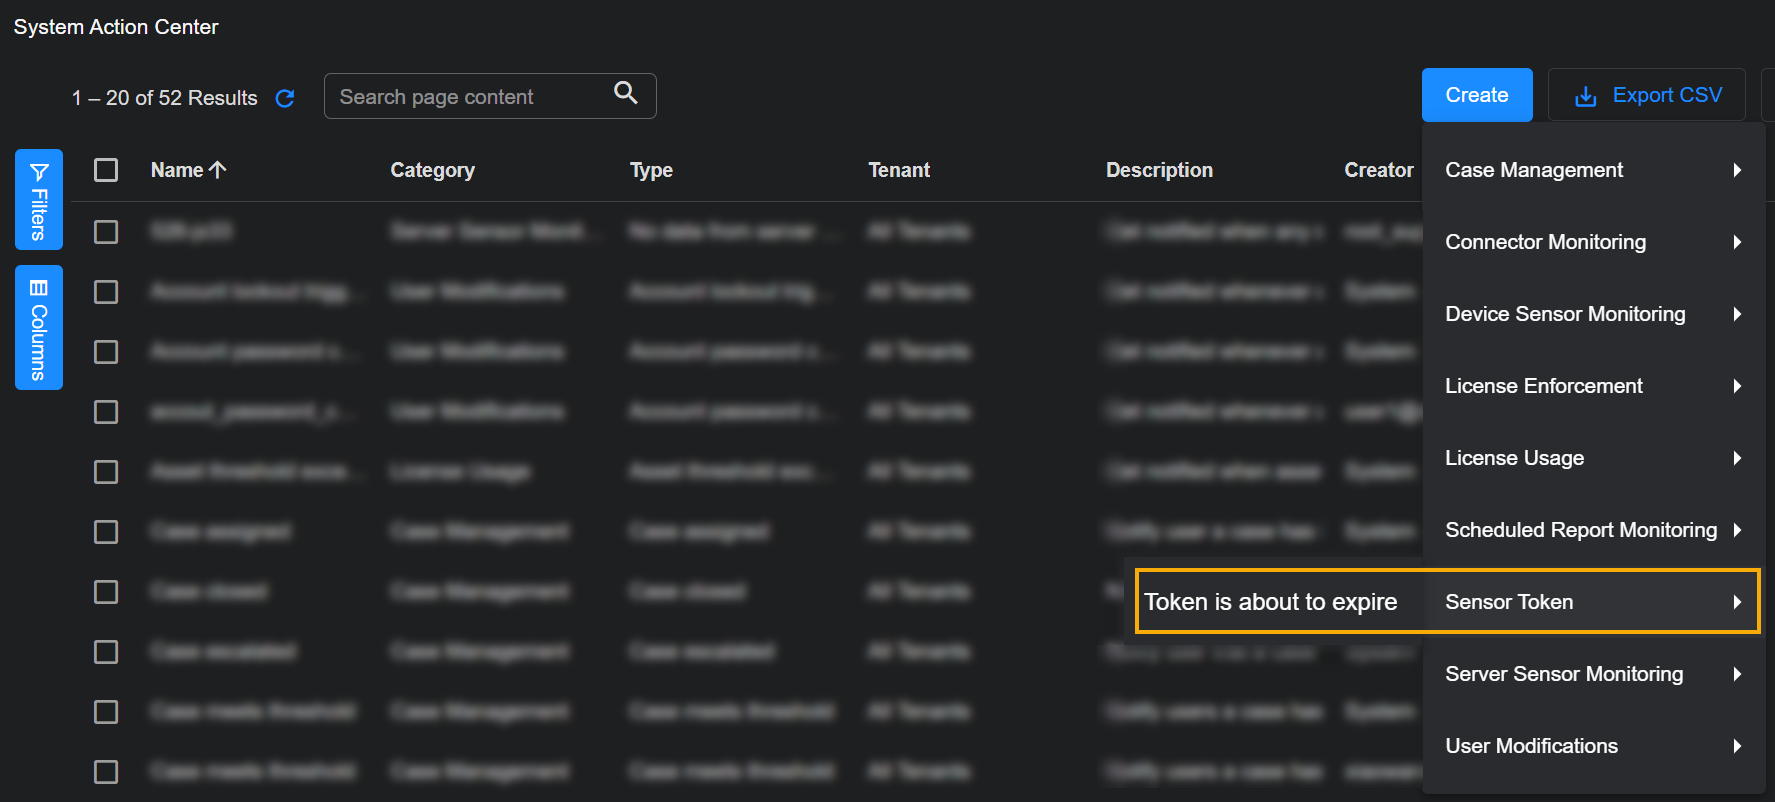Check the third row checkbox
This screenshot has height=802, width=1775.
106,352
